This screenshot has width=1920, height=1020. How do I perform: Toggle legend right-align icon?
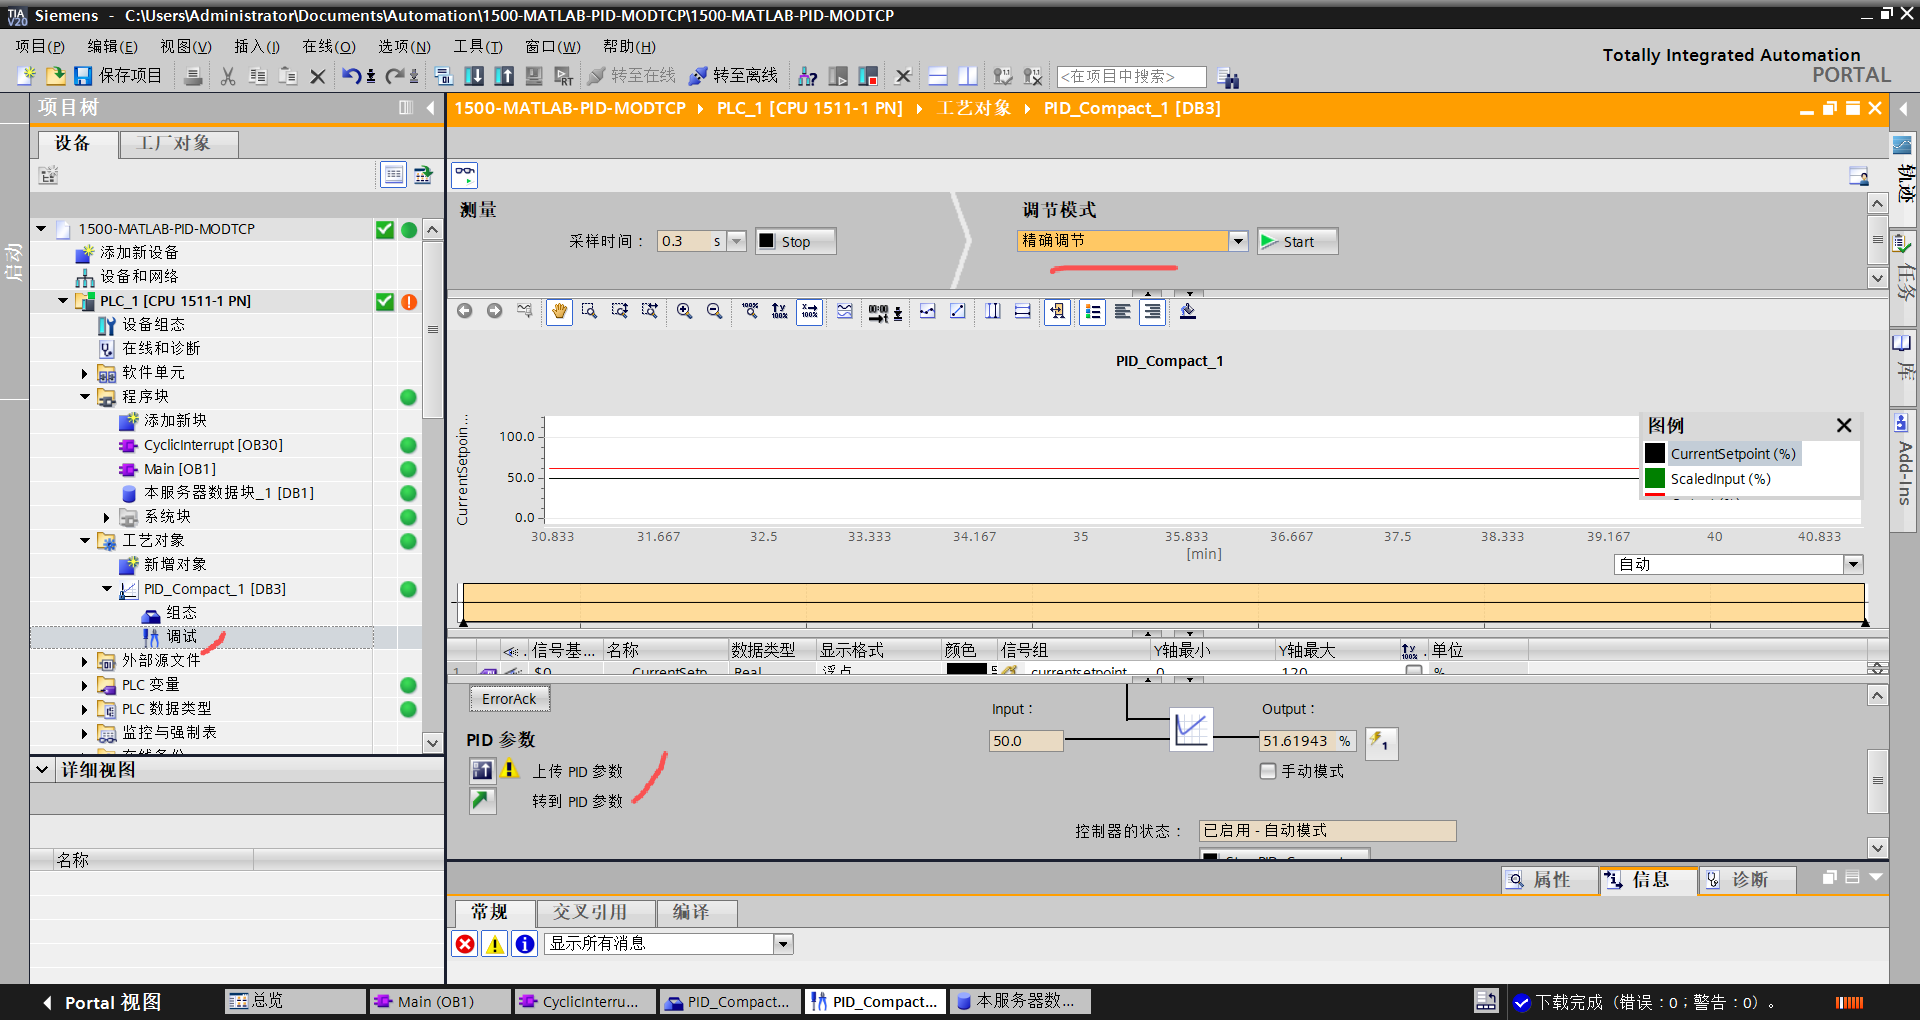1152,312
